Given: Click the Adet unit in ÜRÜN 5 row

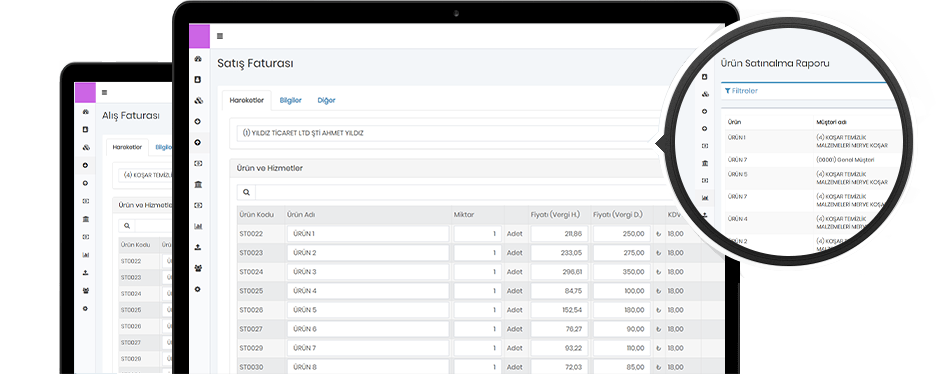Looking at the screenshot, I should coord(515,311).
